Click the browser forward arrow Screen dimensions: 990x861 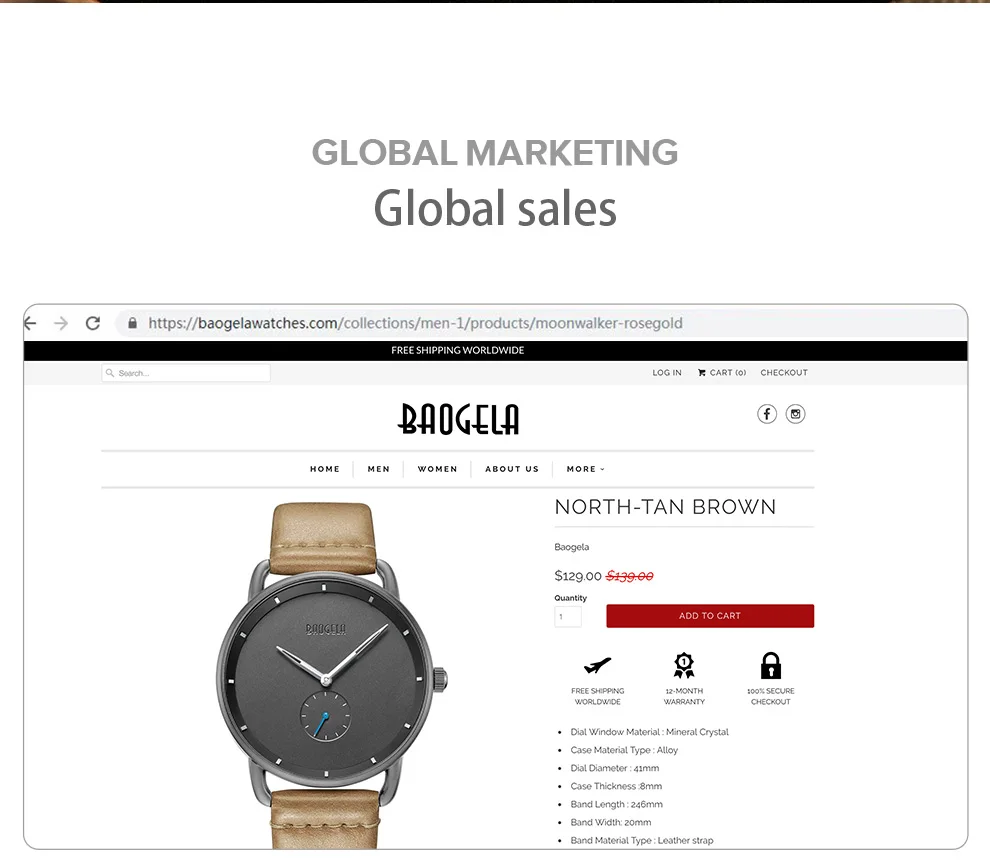point(61,323)
